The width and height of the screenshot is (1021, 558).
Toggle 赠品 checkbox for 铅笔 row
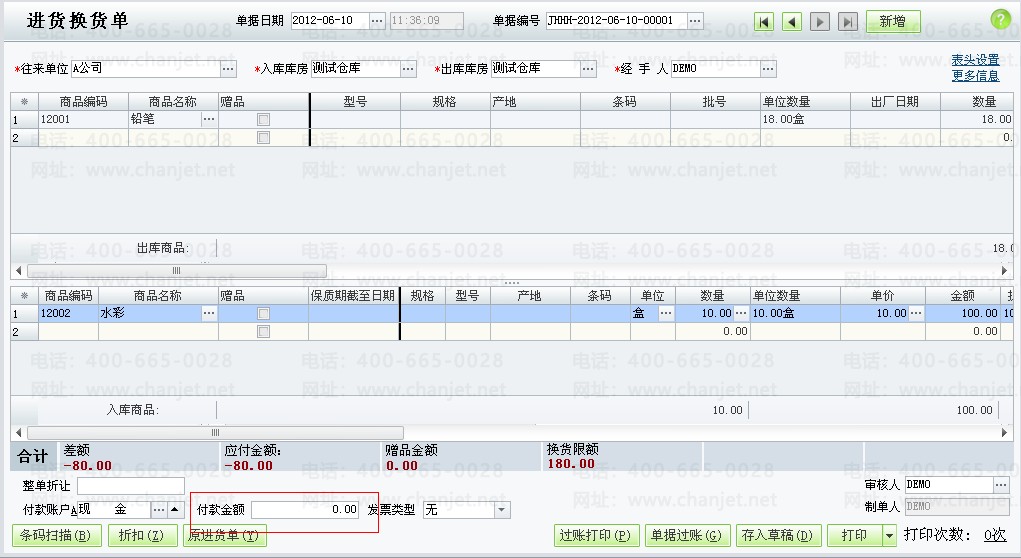(x=264, y=119)
